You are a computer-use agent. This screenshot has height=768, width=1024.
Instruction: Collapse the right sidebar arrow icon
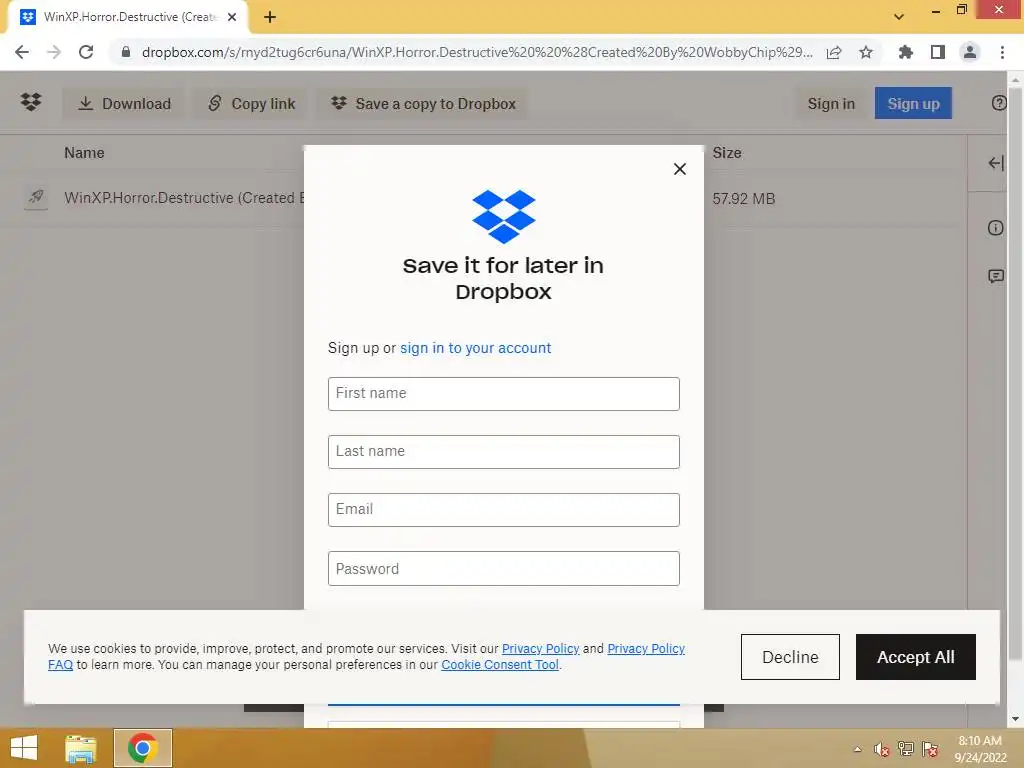pyautogui.click(x=995, y=163)
